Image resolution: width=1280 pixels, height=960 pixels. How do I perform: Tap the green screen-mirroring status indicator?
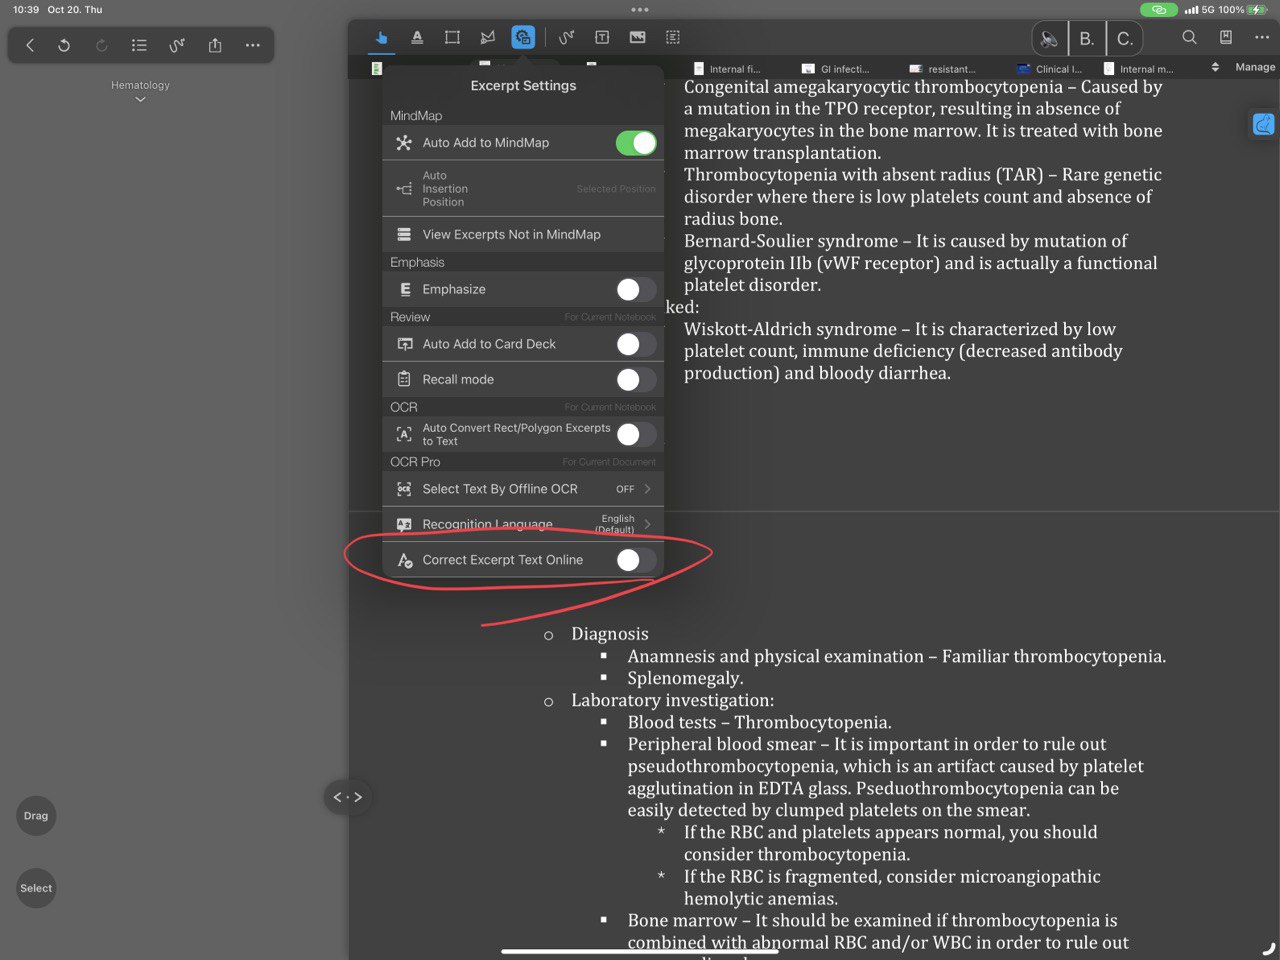[x=1159, y=10]
